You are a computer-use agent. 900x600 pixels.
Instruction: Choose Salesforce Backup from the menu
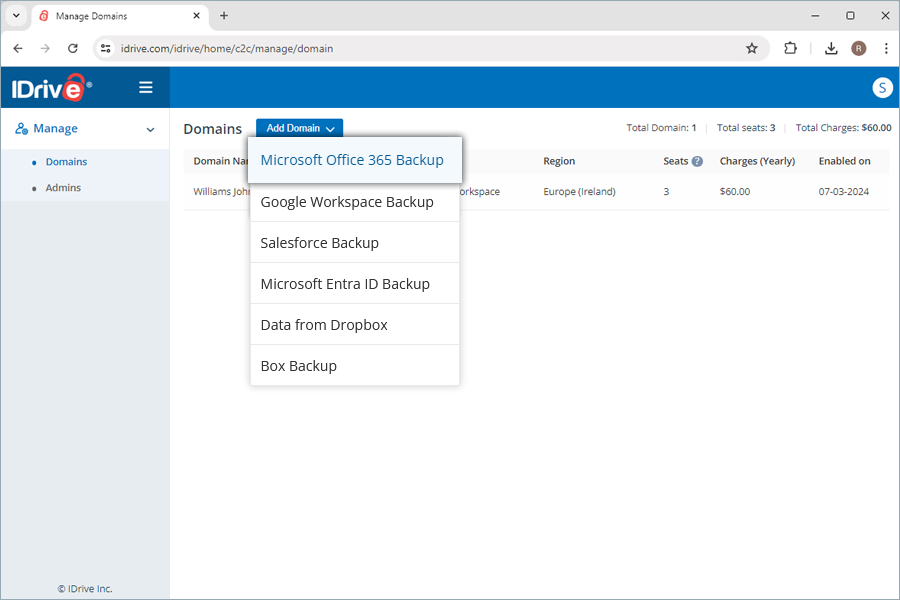pyautogui.click(x=355, y=243)
